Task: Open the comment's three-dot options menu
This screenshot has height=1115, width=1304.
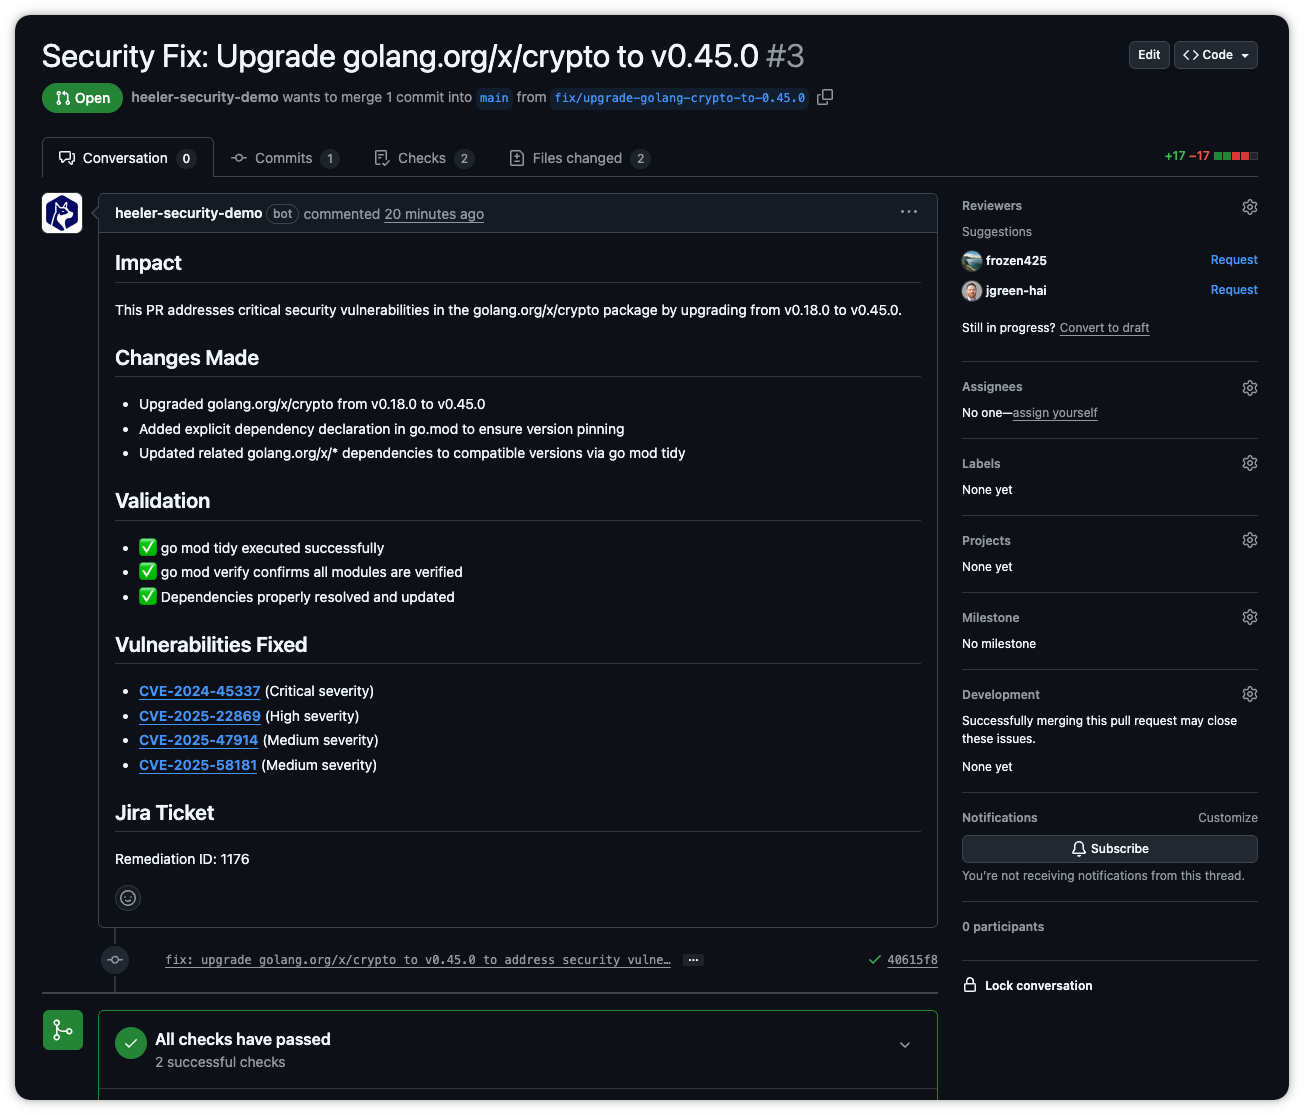Action: [x=908, y=212]
